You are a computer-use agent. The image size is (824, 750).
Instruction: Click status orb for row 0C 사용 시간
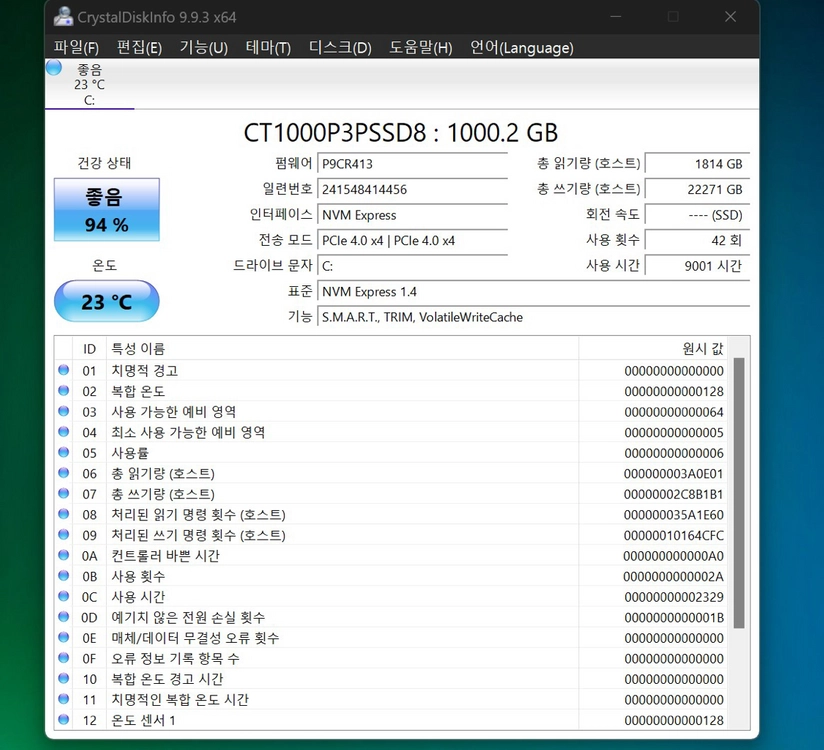[64, 596]
